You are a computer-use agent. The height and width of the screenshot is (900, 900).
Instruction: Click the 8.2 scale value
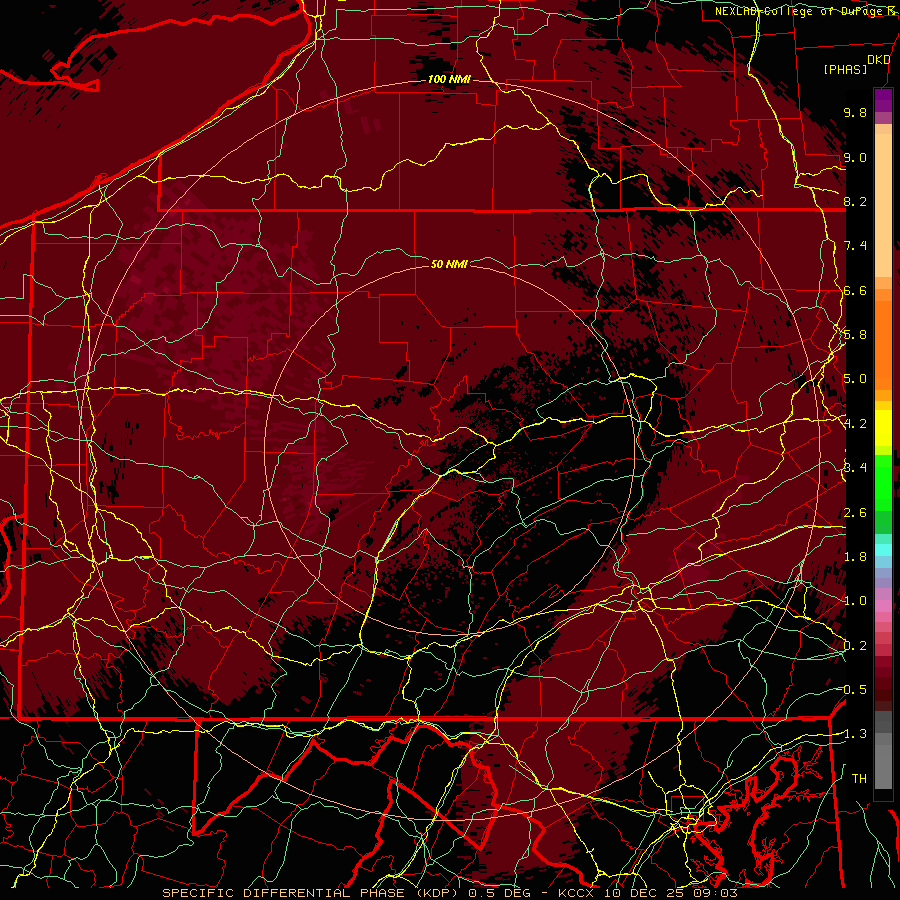click(x=855, y=201)
